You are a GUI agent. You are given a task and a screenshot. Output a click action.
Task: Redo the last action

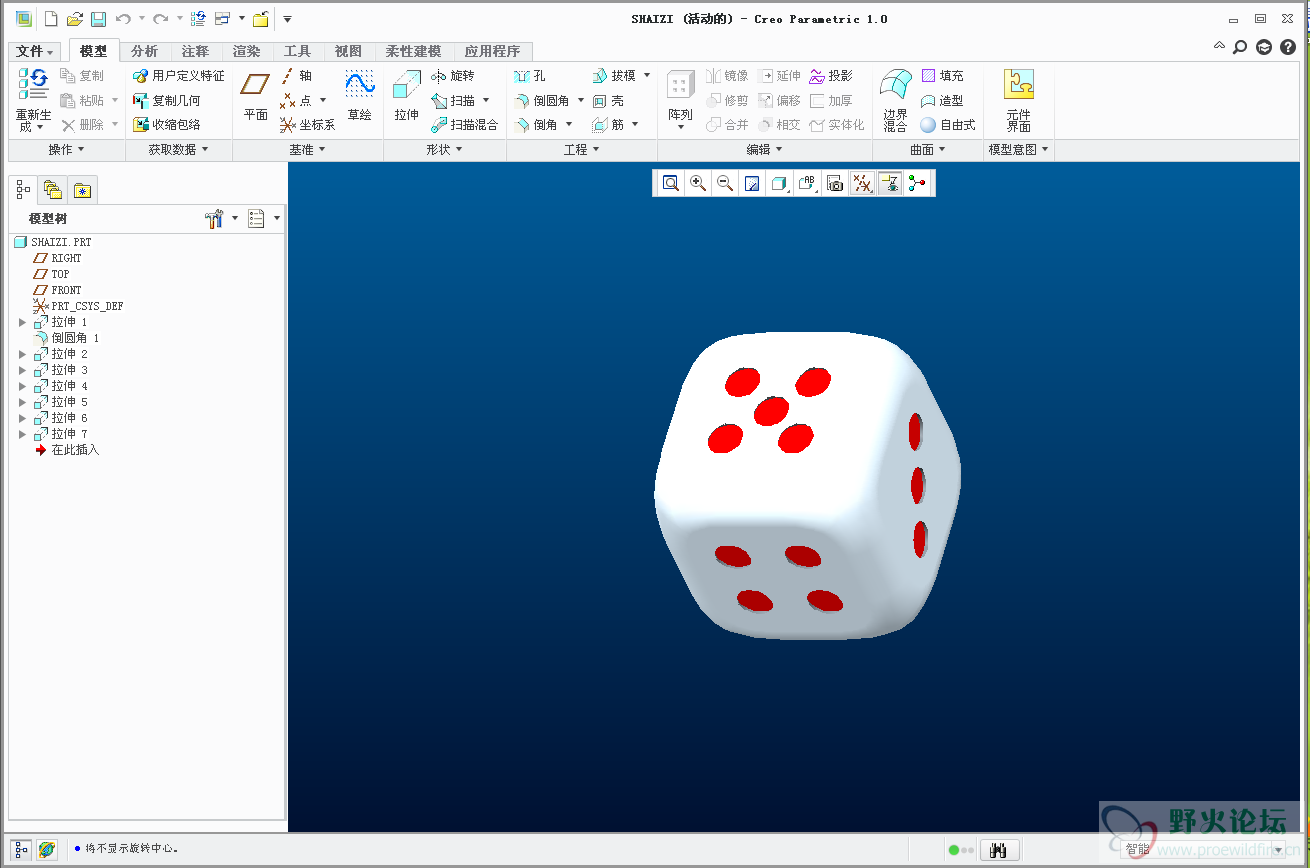(x=160, y=19)
